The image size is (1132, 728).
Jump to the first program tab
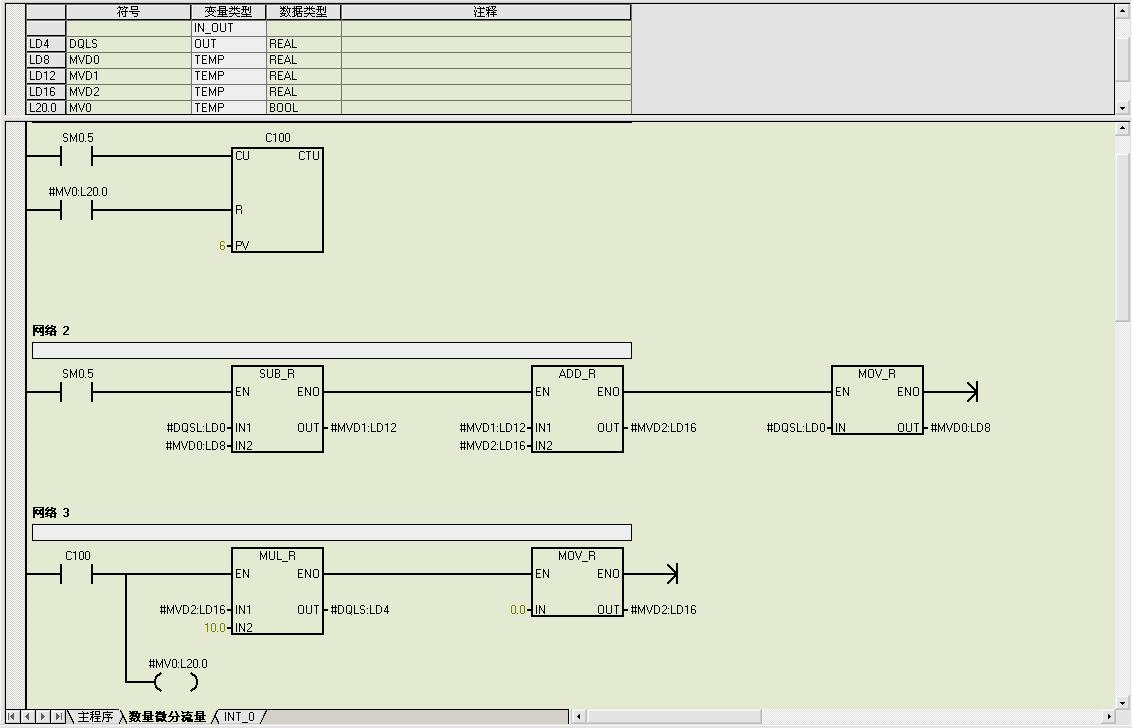click(x=13, y=717)
